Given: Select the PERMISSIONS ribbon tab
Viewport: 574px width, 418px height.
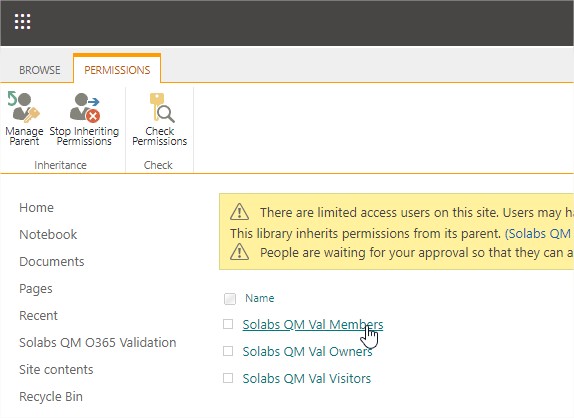Looking at the screenshot, I should click(x=117, y=70).
